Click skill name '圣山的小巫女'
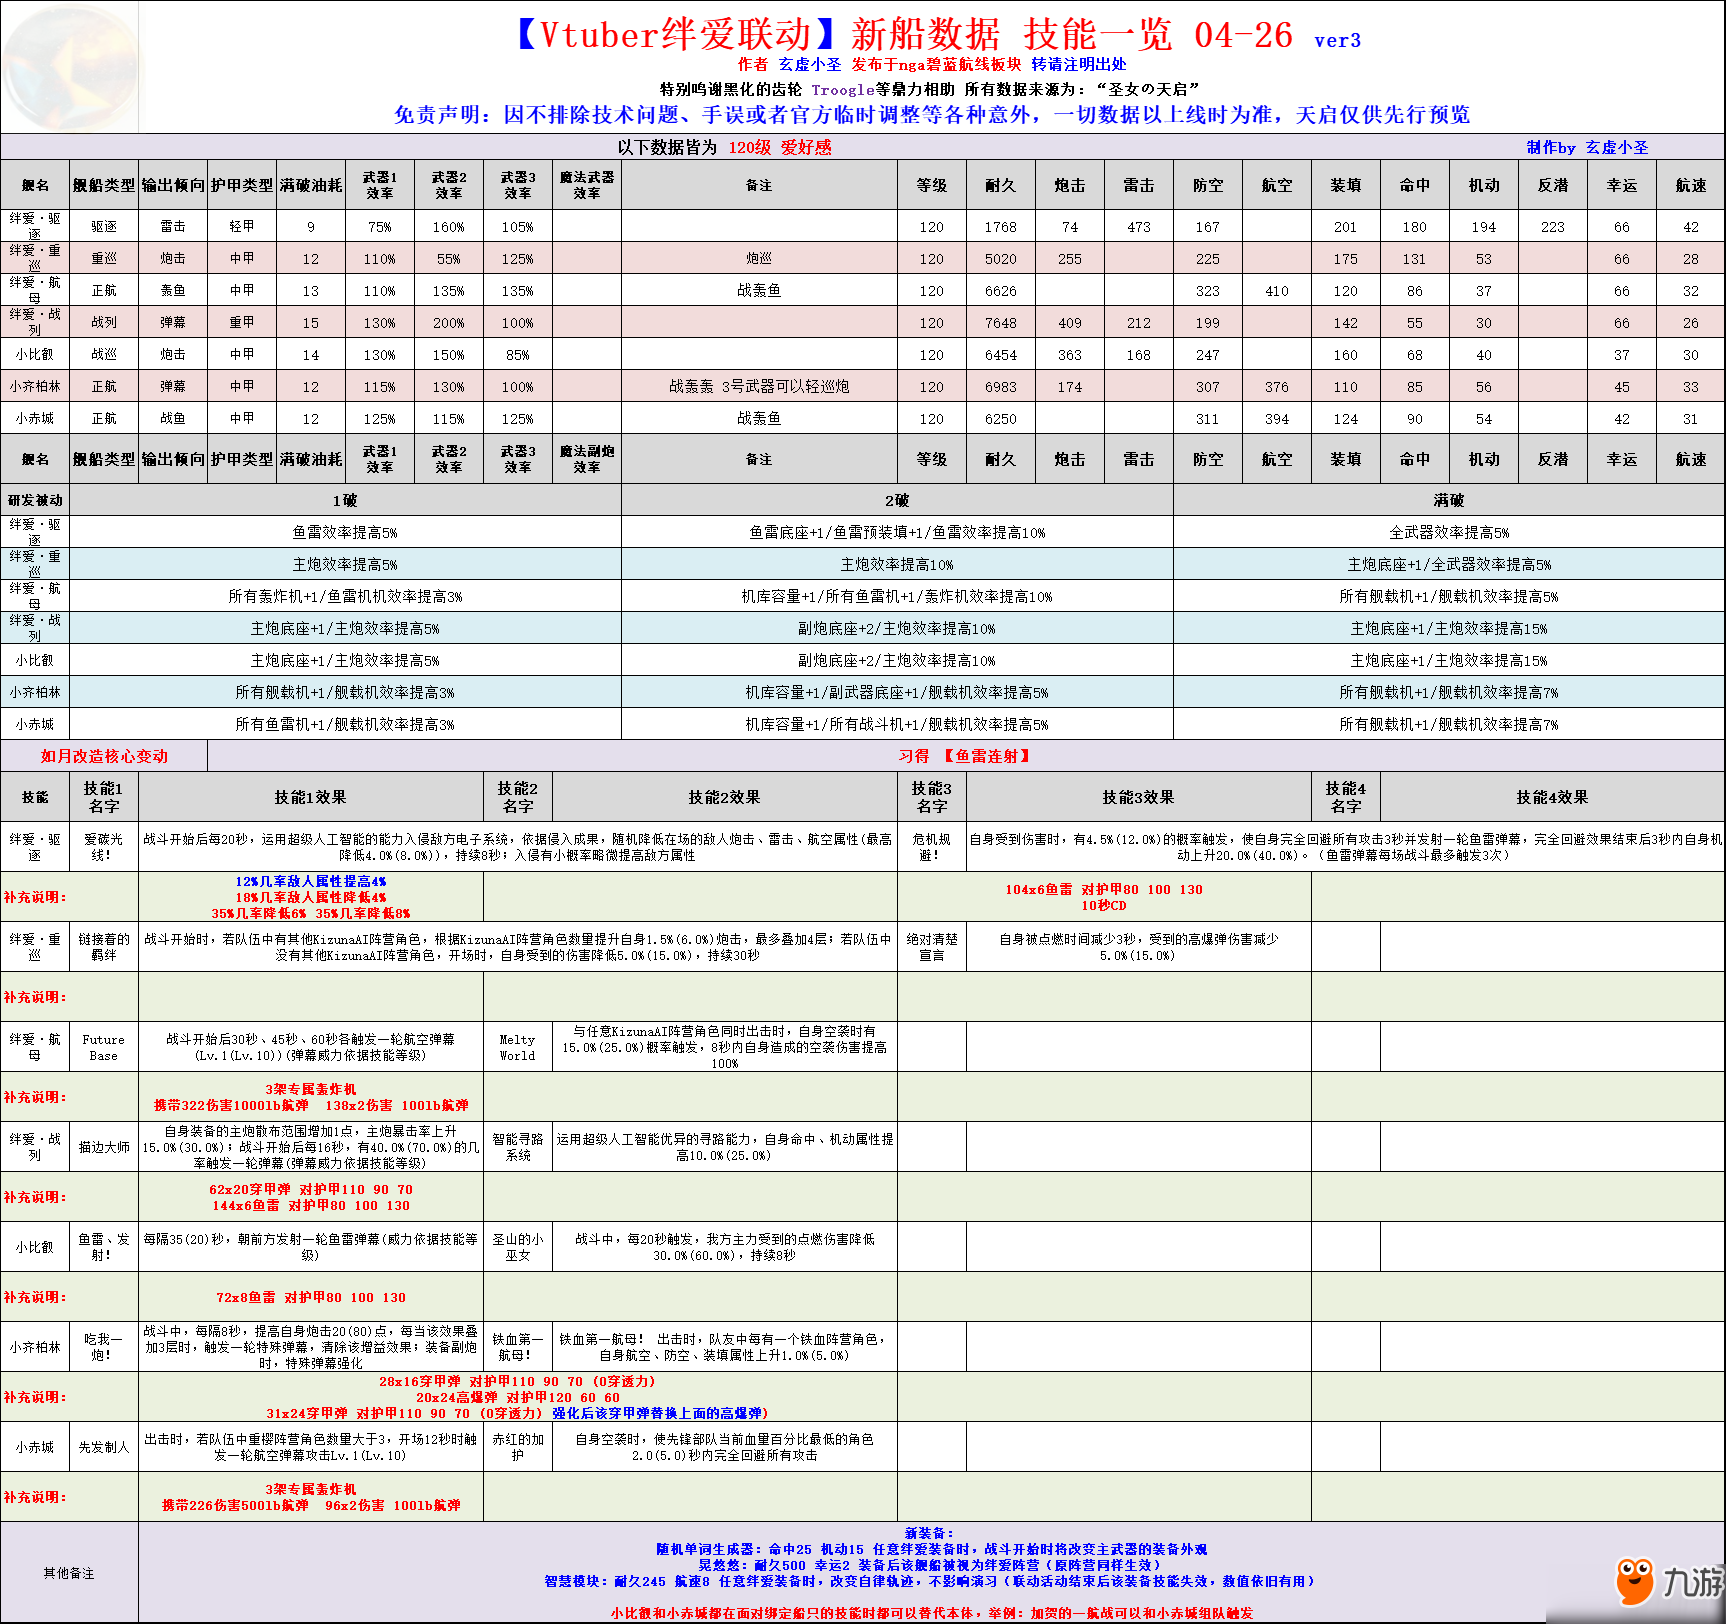Screen dimensions: 1726x1624 [x=517, y=1247]
